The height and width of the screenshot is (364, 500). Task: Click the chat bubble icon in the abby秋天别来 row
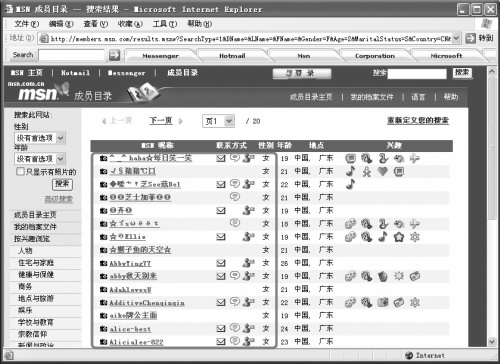(235, 276)
